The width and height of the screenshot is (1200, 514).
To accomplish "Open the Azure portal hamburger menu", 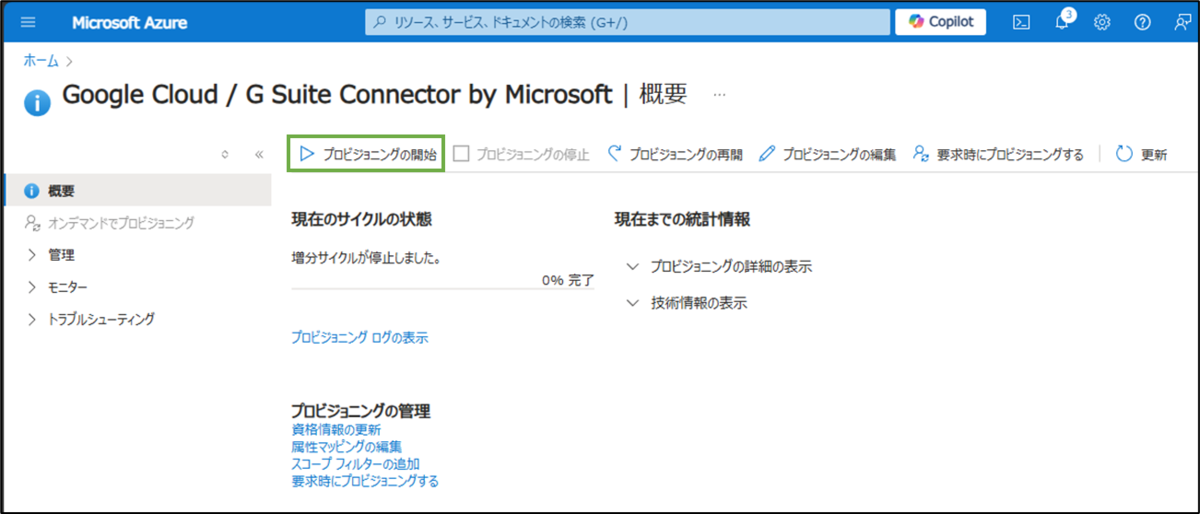I will click(x=28, y=22).
